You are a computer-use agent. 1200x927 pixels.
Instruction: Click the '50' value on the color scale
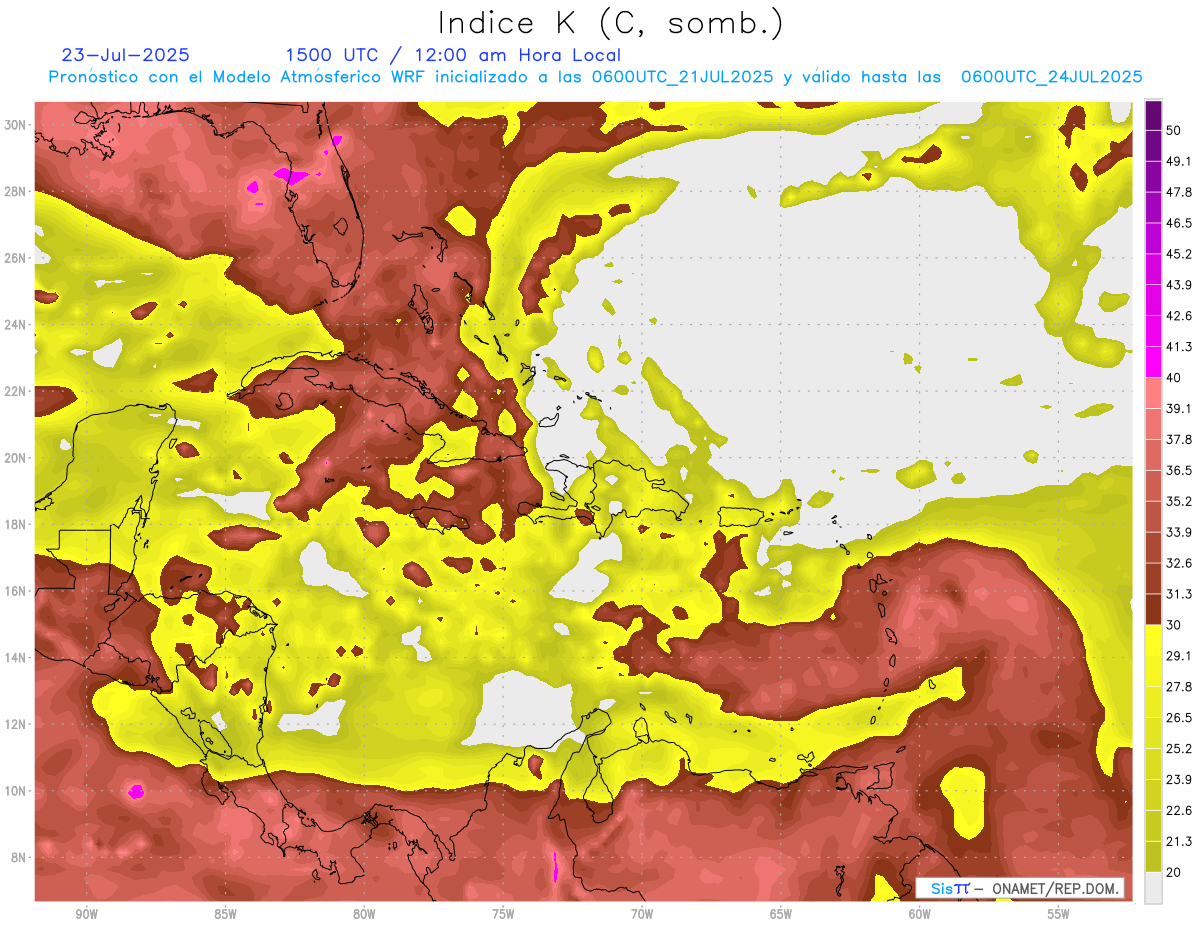[1174, 132]
